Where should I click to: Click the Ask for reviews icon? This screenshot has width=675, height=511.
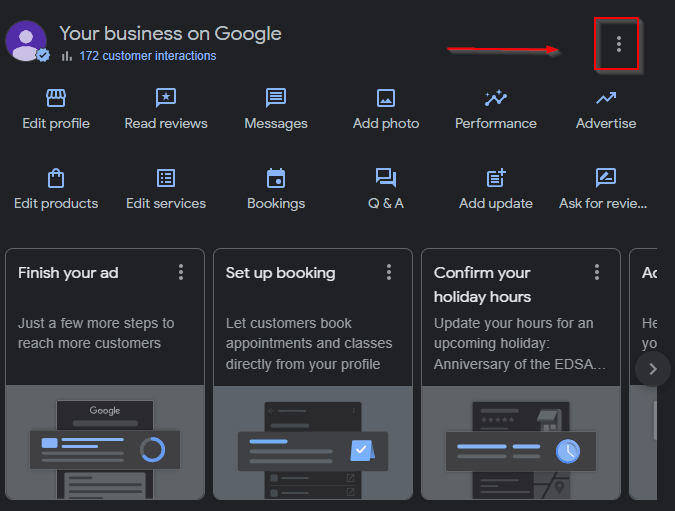coord(606,178)
